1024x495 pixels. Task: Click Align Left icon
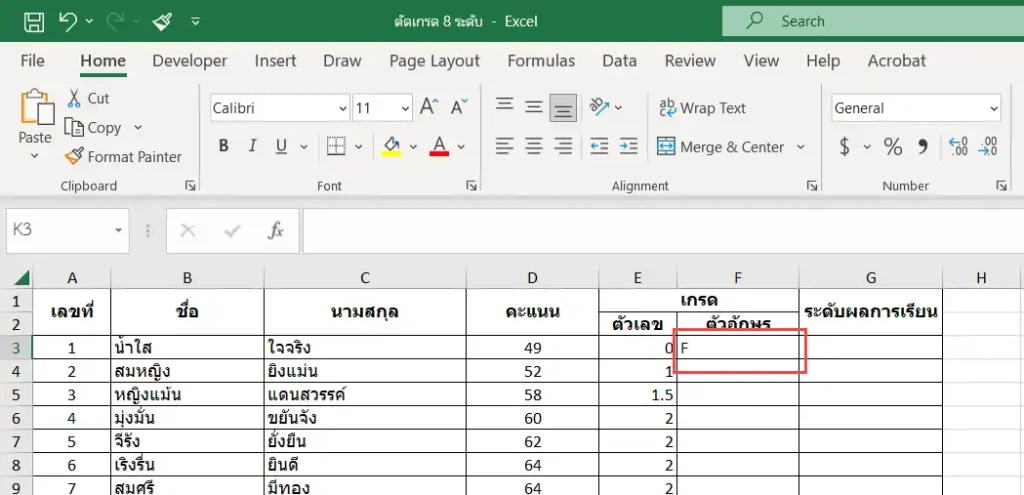coord(504,146)
